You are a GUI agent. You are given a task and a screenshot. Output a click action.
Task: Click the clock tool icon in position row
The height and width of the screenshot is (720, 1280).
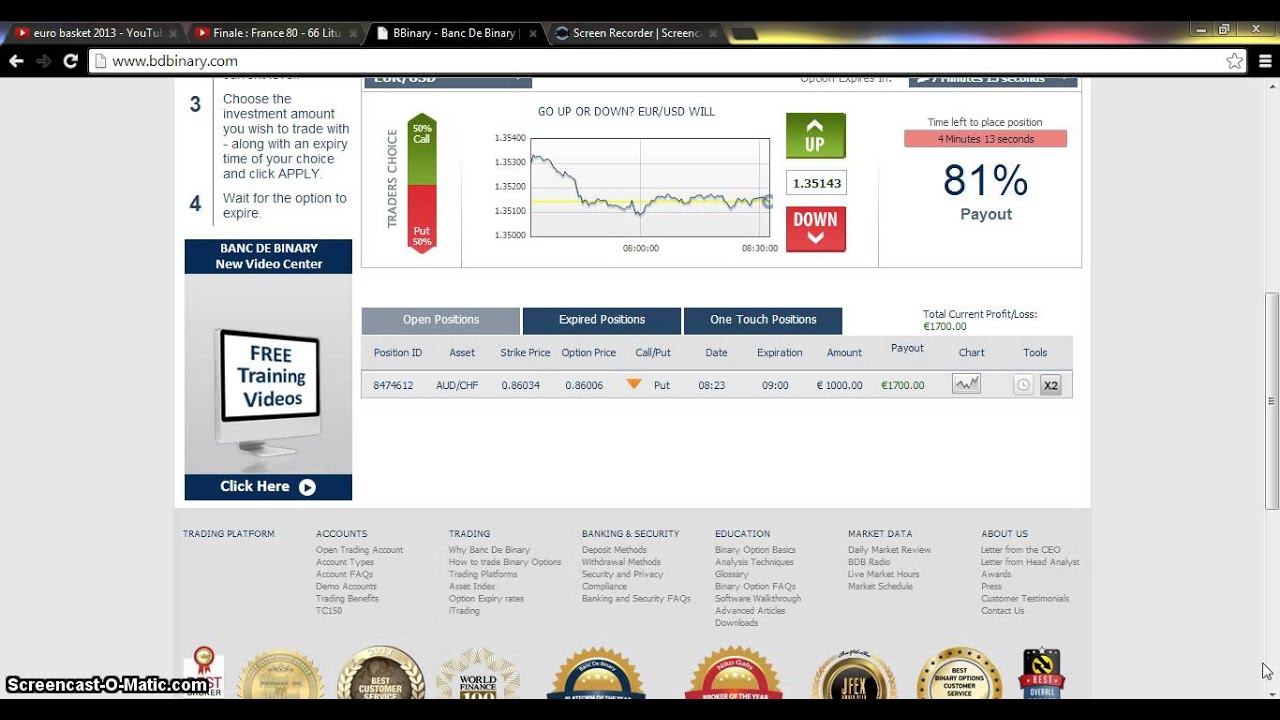pos(1023,385)
